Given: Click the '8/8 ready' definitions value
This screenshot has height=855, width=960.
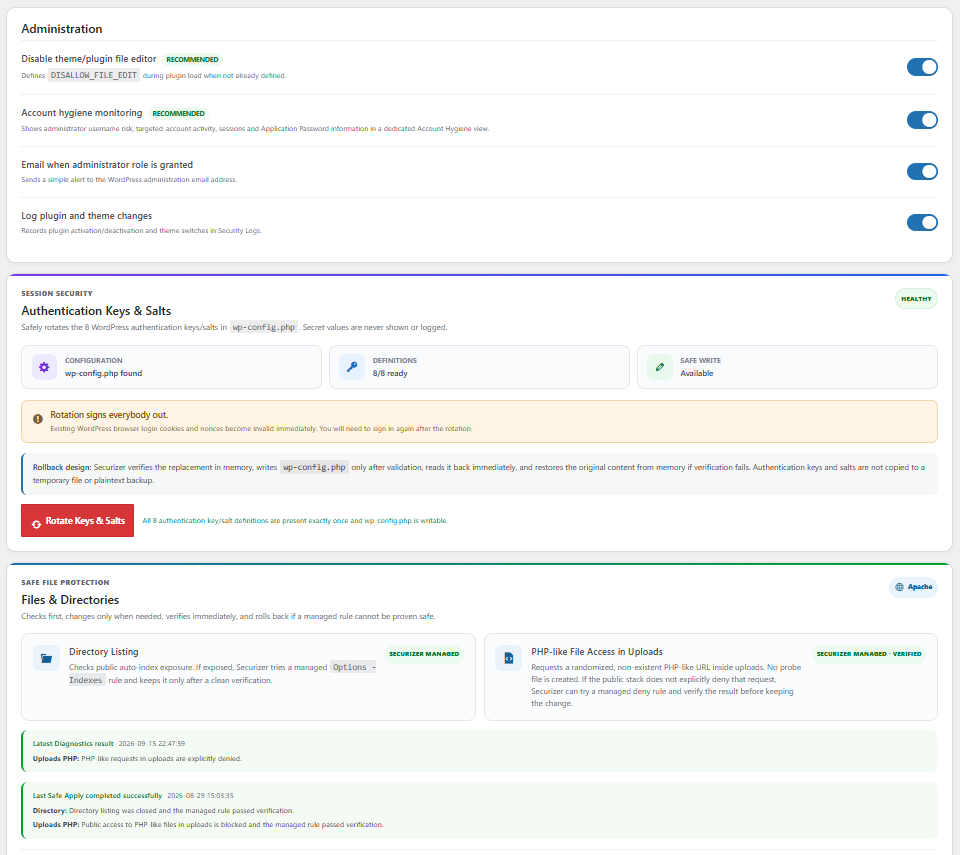Looking at the screenshot, I should click(390, 373).
